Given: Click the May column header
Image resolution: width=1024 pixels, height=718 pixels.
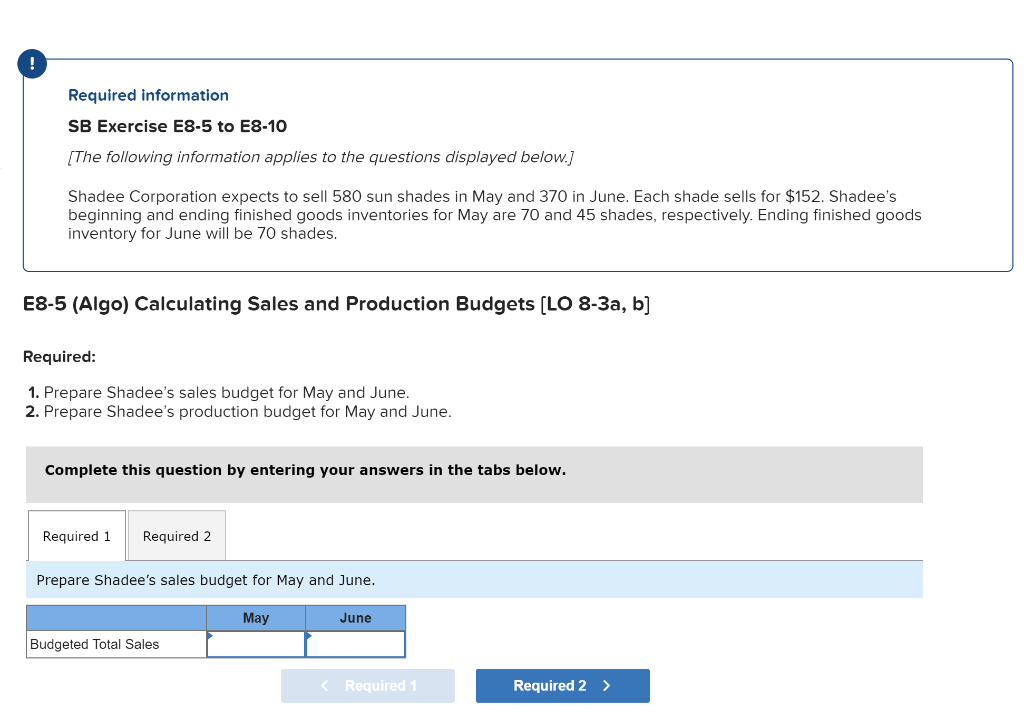Looking at the screenshot, I should click(x=256, y=617).
